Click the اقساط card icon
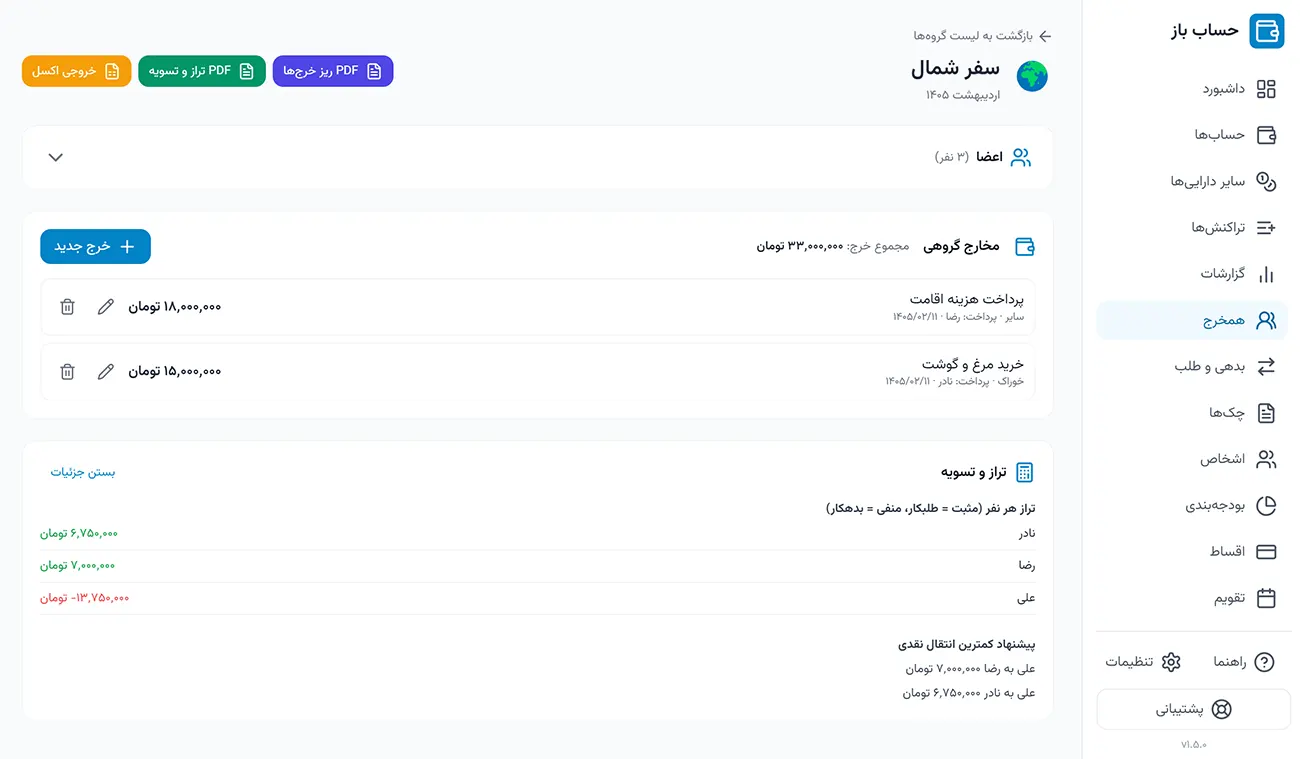The width and height of the screenshot is (1300, 759). click(x=1266, y=552)
